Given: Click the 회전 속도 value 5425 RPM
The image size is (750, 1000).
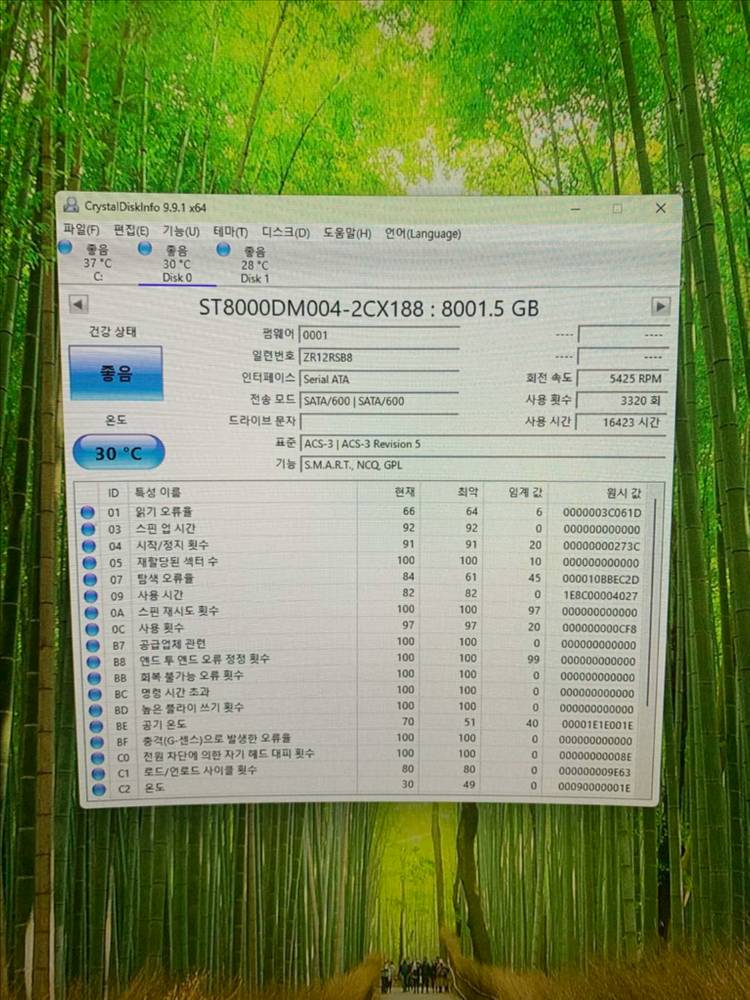Looking at the screenshot, I should (622, 378).
